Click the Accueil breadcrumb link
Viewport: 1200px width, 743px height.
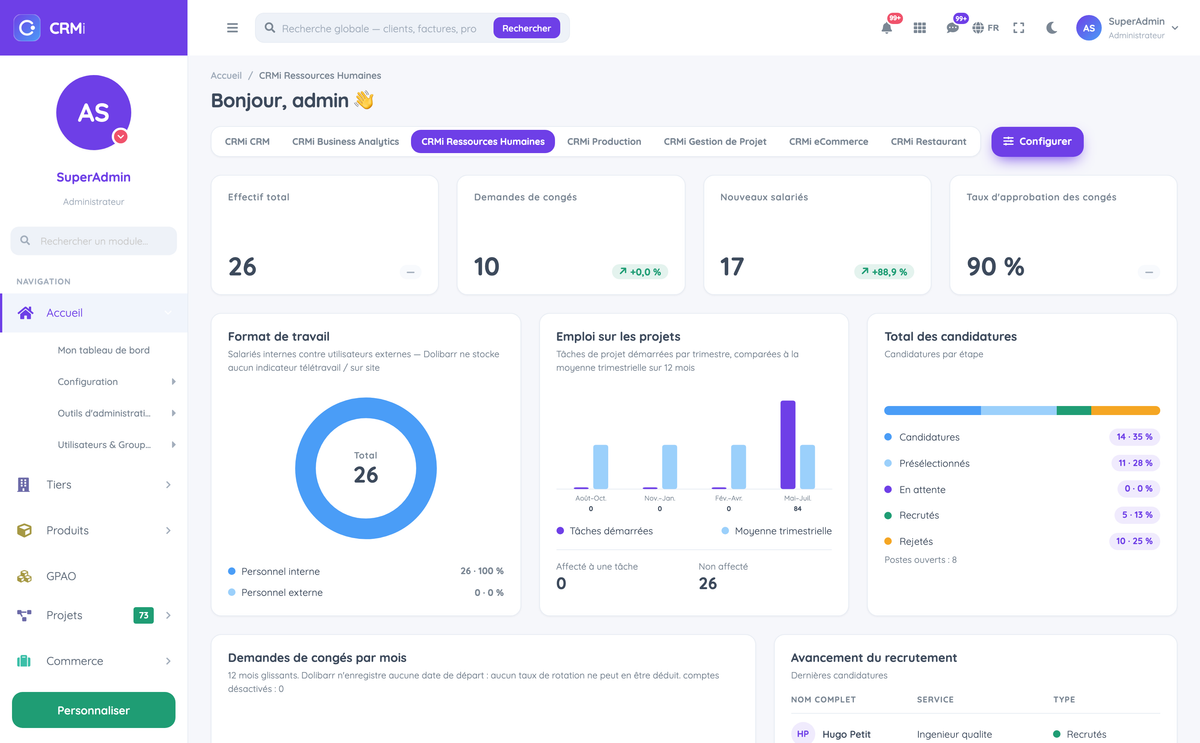tap(226, 75)
